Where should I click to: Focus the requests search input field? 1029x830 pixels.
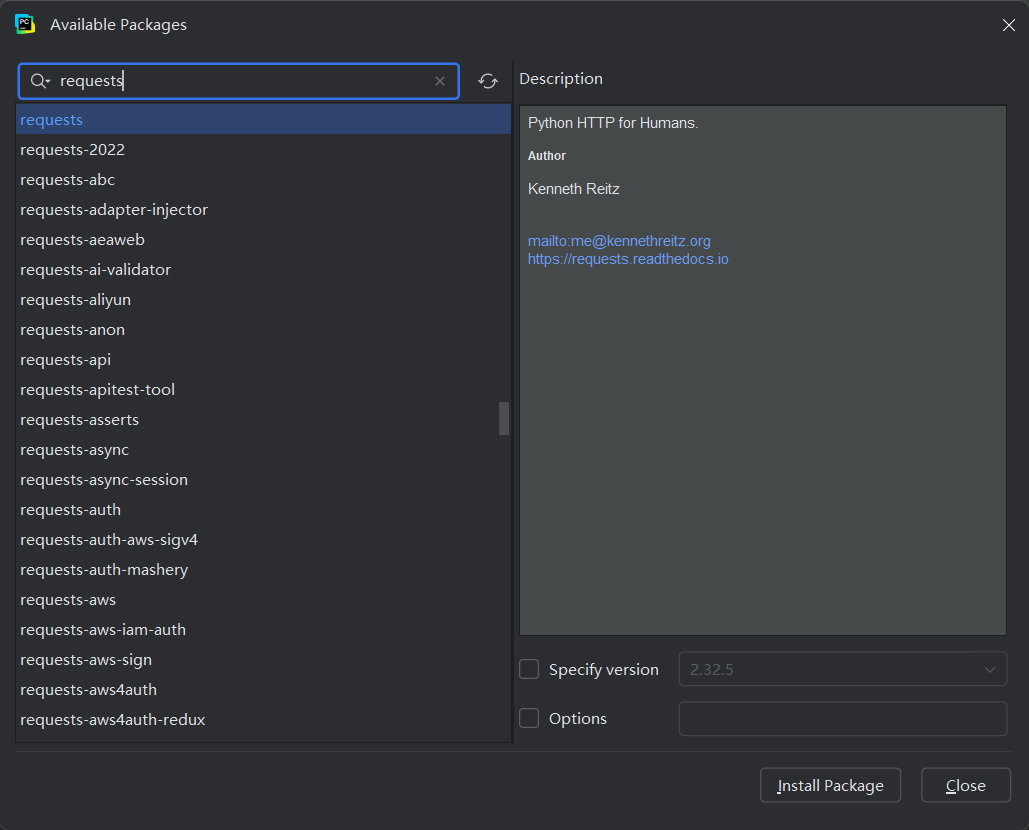[x=238, y=81]
